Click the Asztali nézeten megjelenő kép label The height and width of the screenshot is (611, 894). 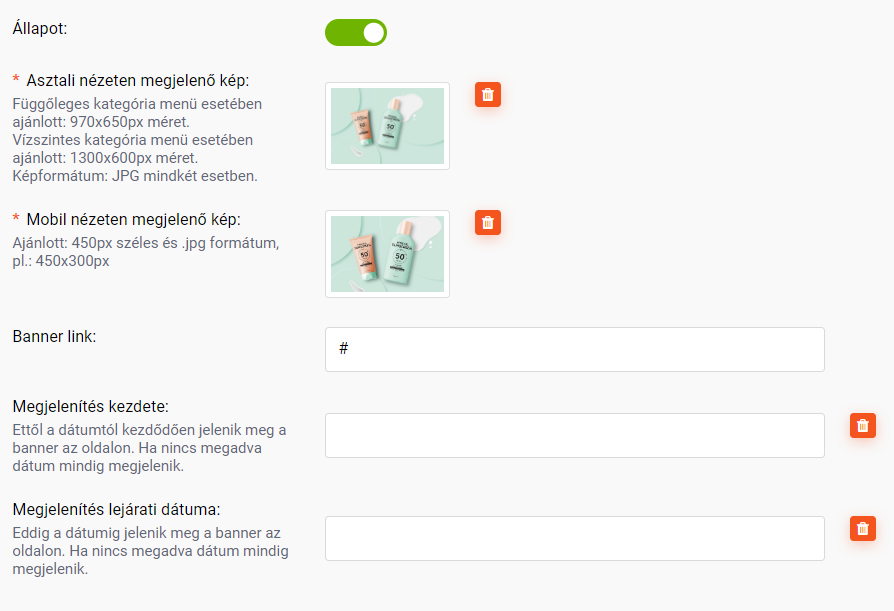tap(137, 80)
